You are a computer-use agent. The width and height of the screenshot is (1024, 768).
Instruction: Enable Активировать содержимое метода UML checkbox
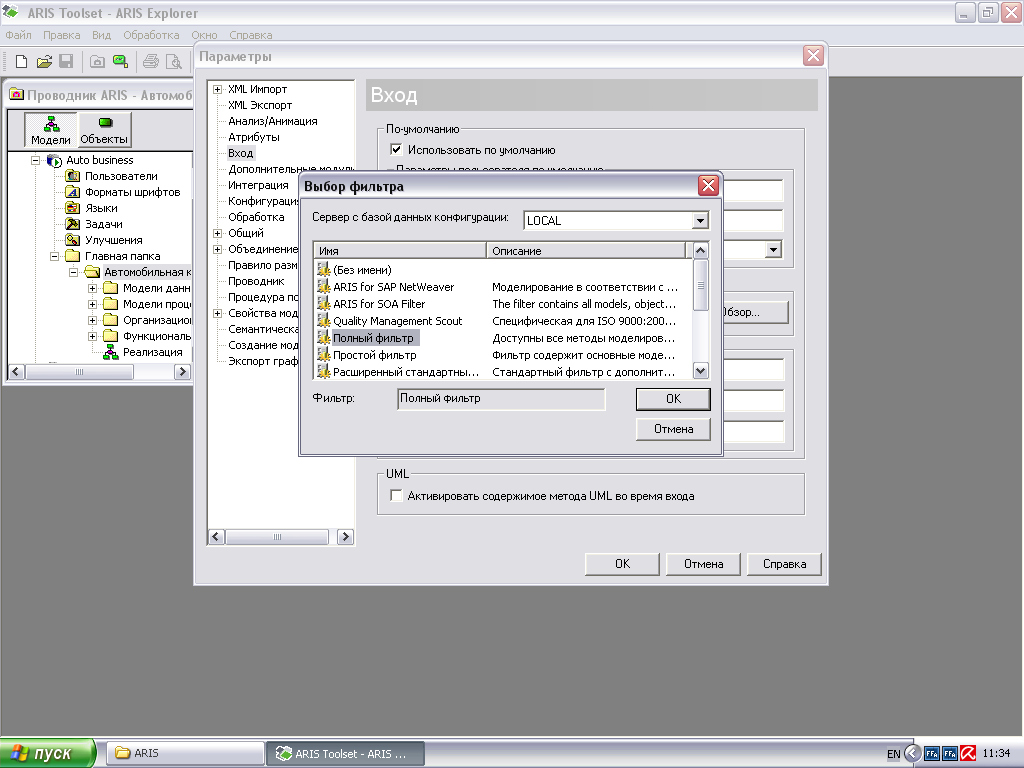point(396,496)
